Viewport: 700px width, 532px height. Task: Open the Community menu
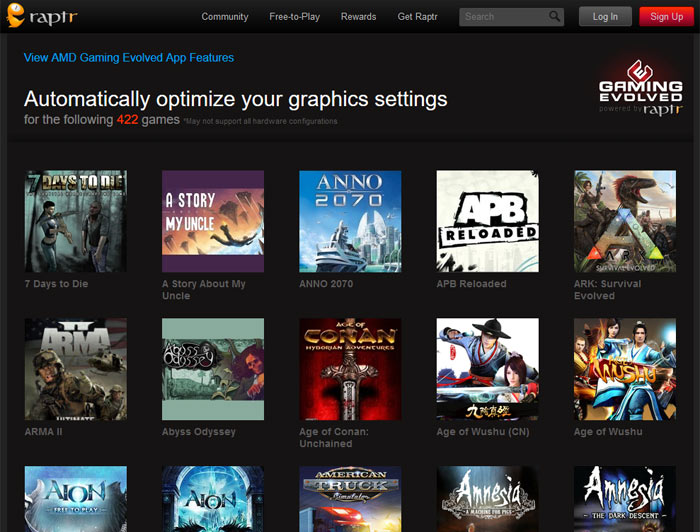225,17
